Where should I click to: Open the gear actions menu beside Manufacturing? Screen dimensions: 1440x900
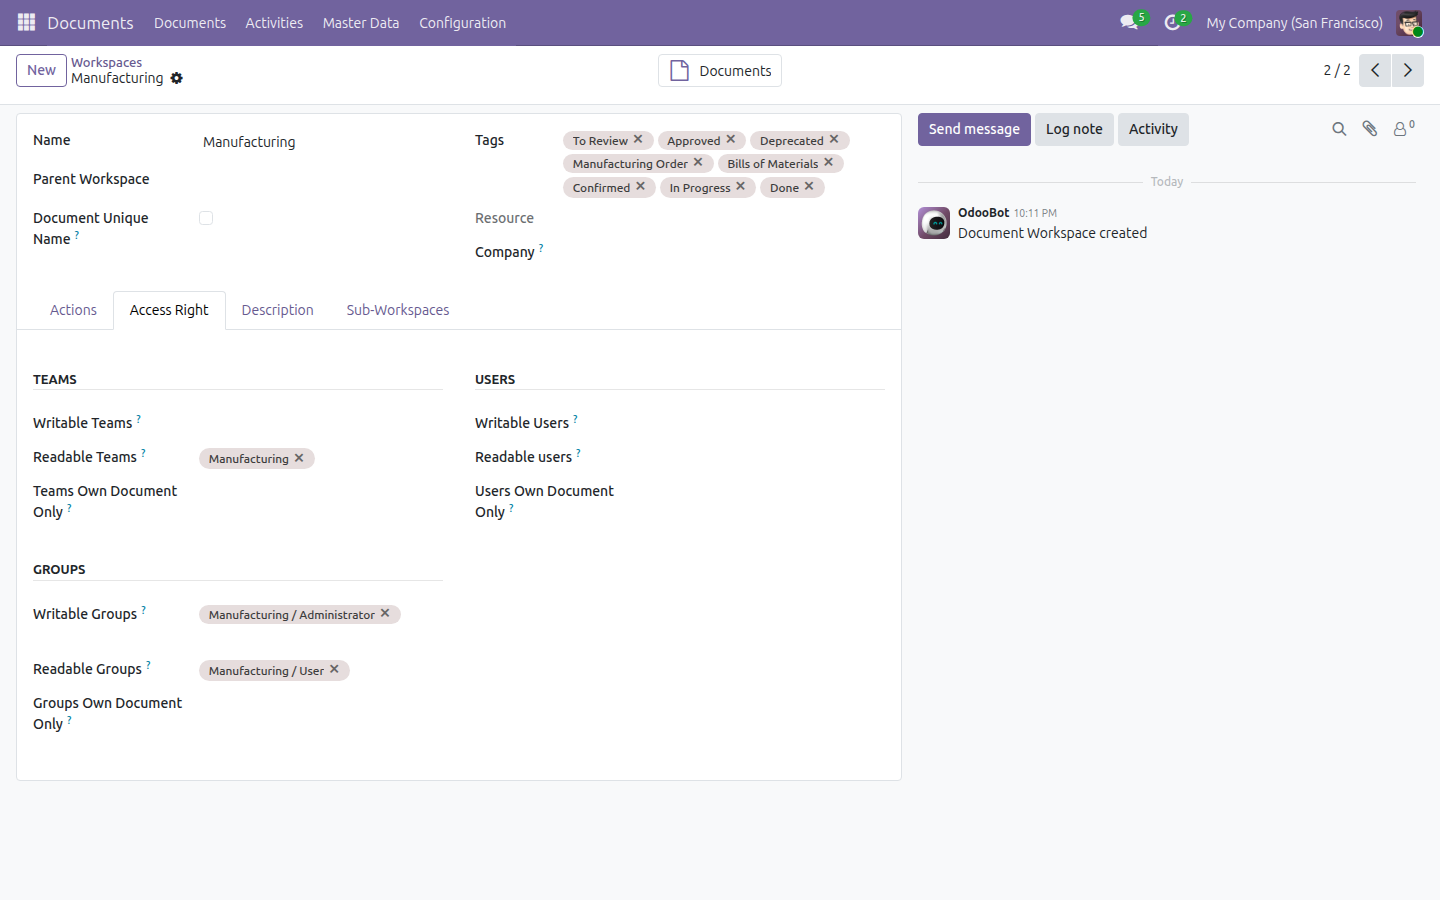coord(177,78)
